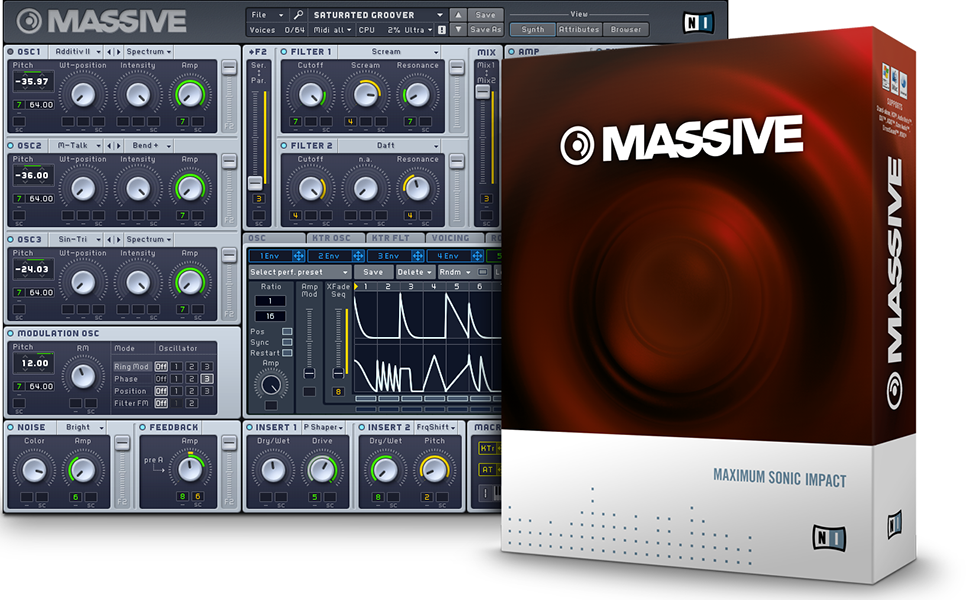Image resolution: width=967 pixels, height=600 pixels.
Task: Toggle OSC3 power button
Action: pos(10,239)
